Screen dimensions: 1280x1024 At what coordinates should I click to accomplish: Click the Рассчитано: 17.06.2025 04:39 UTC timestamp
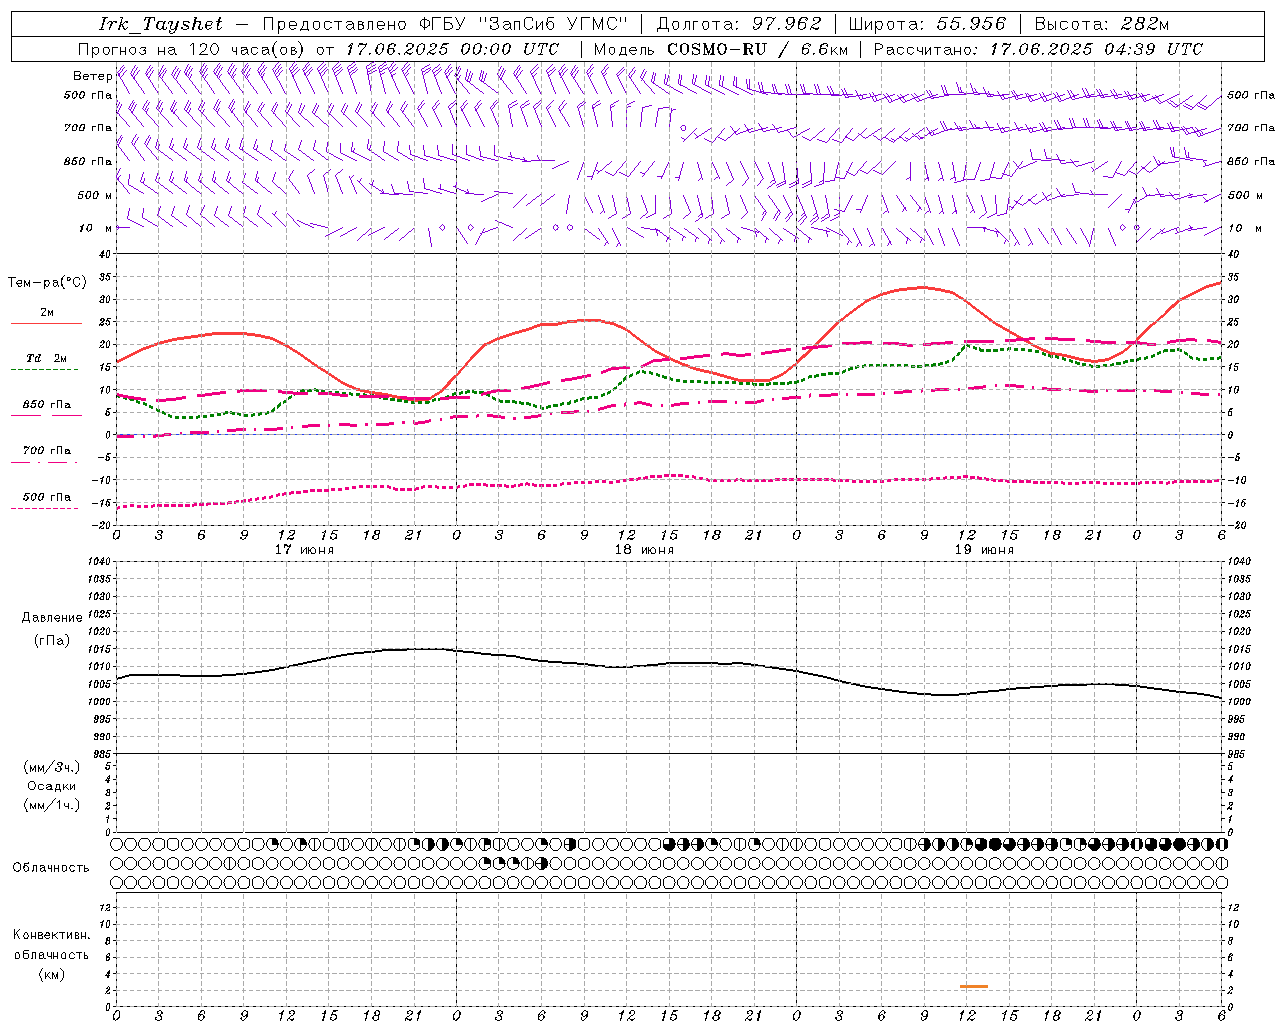[1038, 49]
